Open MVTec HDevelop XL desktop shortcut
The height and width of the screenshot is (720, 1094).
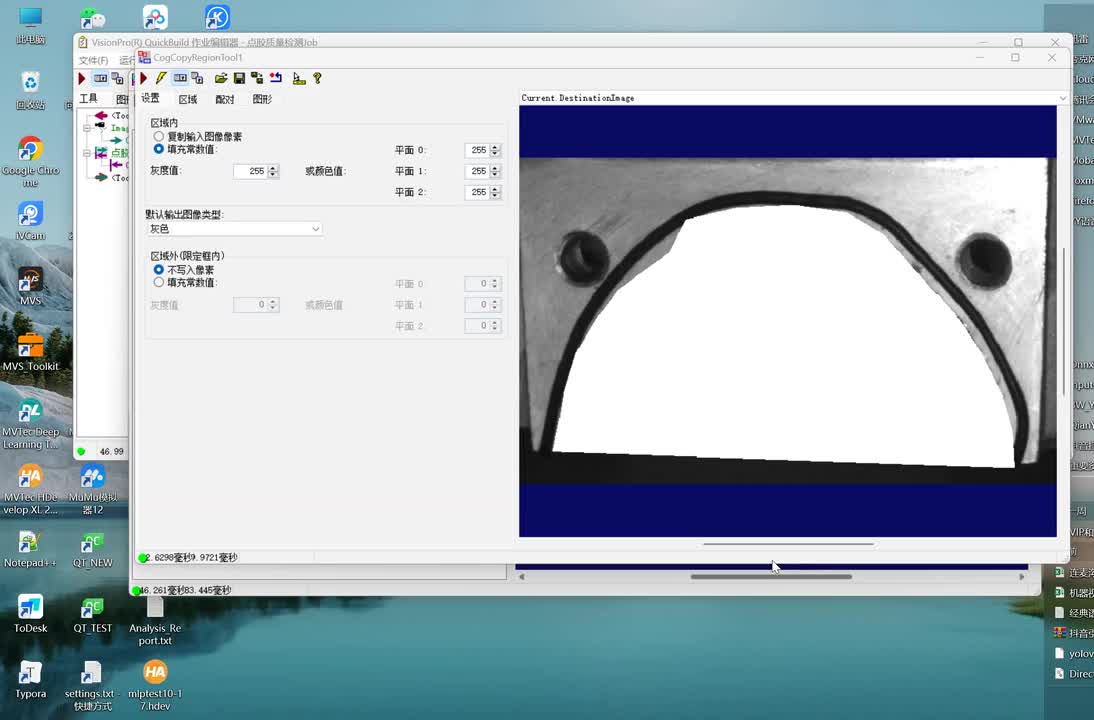[30, 490]
